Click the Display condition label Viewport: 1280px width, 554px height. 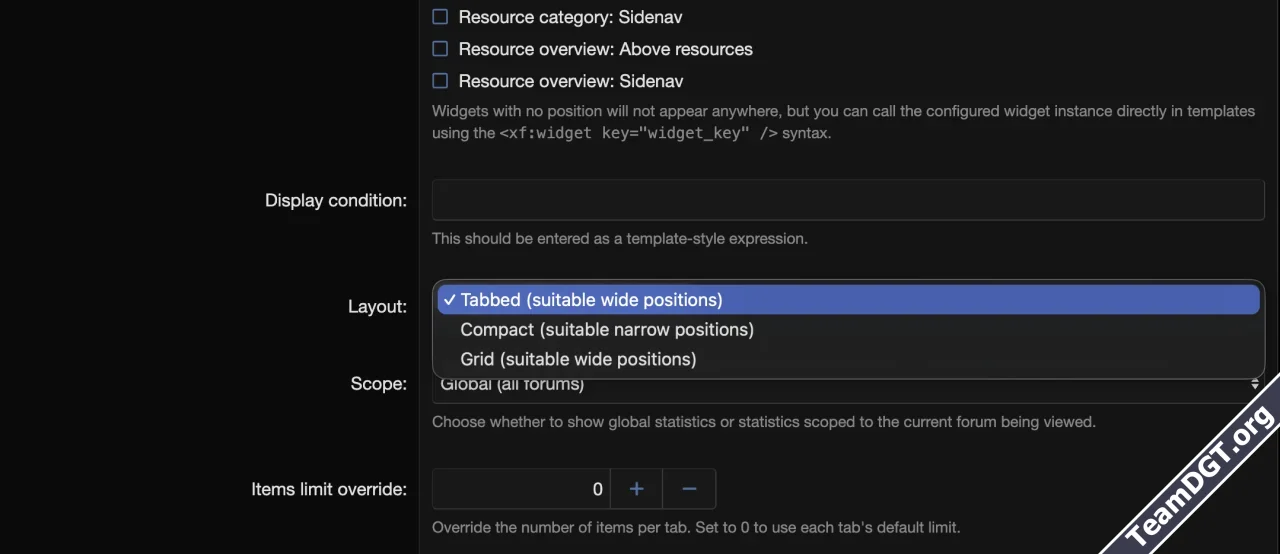coord(335,200)
